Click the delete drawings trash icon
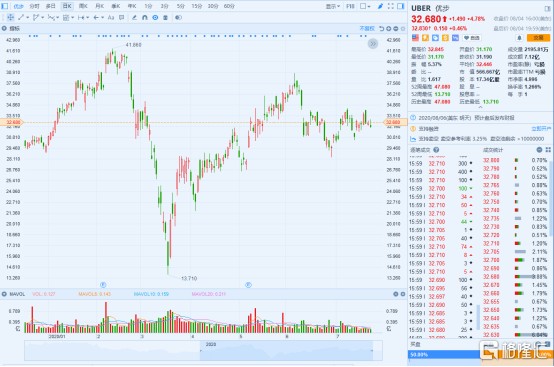This screenshot has width=554, height=367. coord(165,17)
